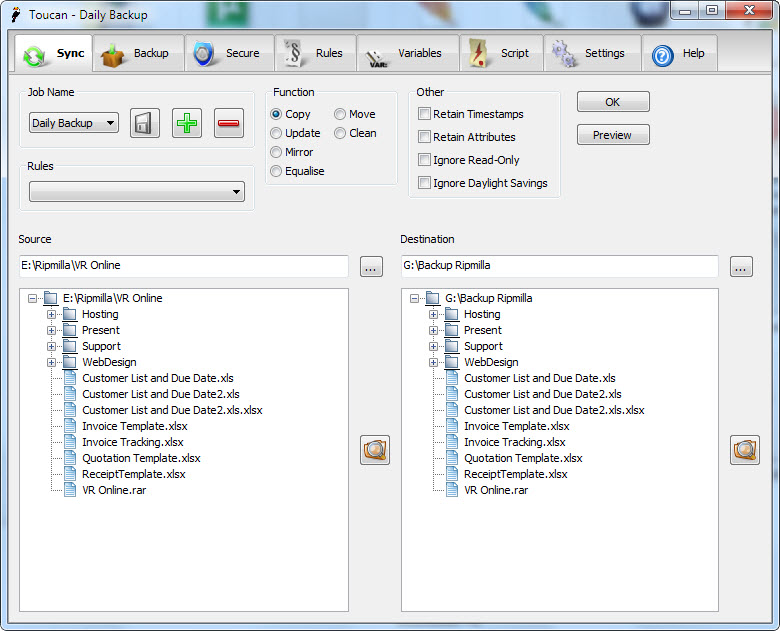Expand the WebDesign folder in destination tree
Viewport: 780px width, 631px height.
click(x=434, y=362)
